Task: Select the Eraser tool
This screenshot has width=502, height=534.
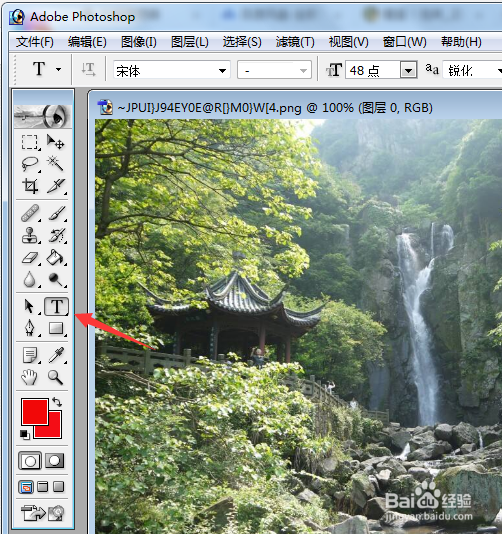Action: coord(30,258)
